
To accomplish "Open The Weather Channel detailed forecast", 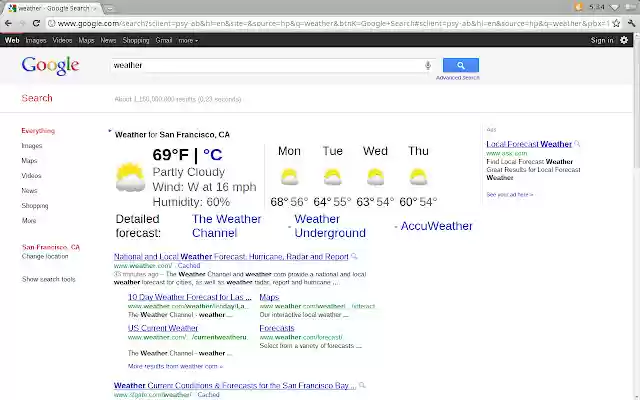I will tap(227, 226).
